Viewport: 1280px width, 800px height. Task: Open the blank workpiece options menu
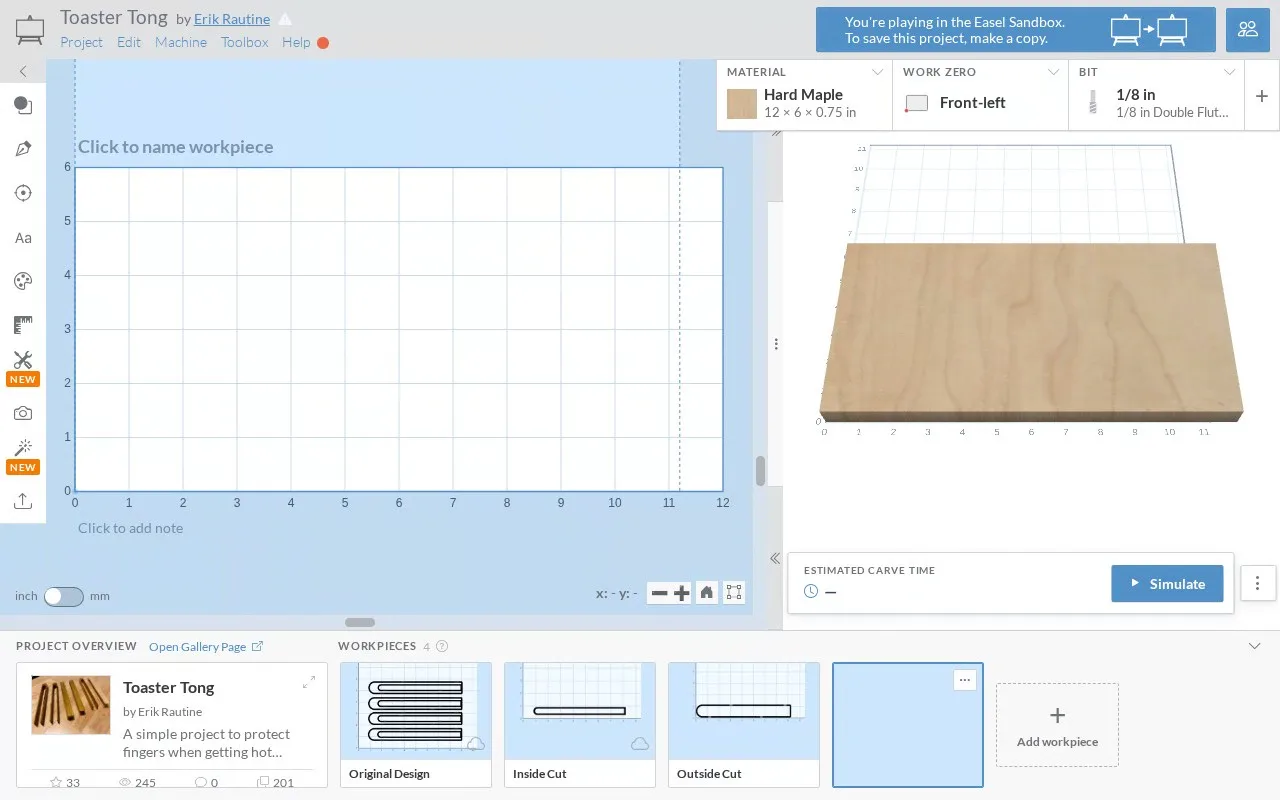964,680
